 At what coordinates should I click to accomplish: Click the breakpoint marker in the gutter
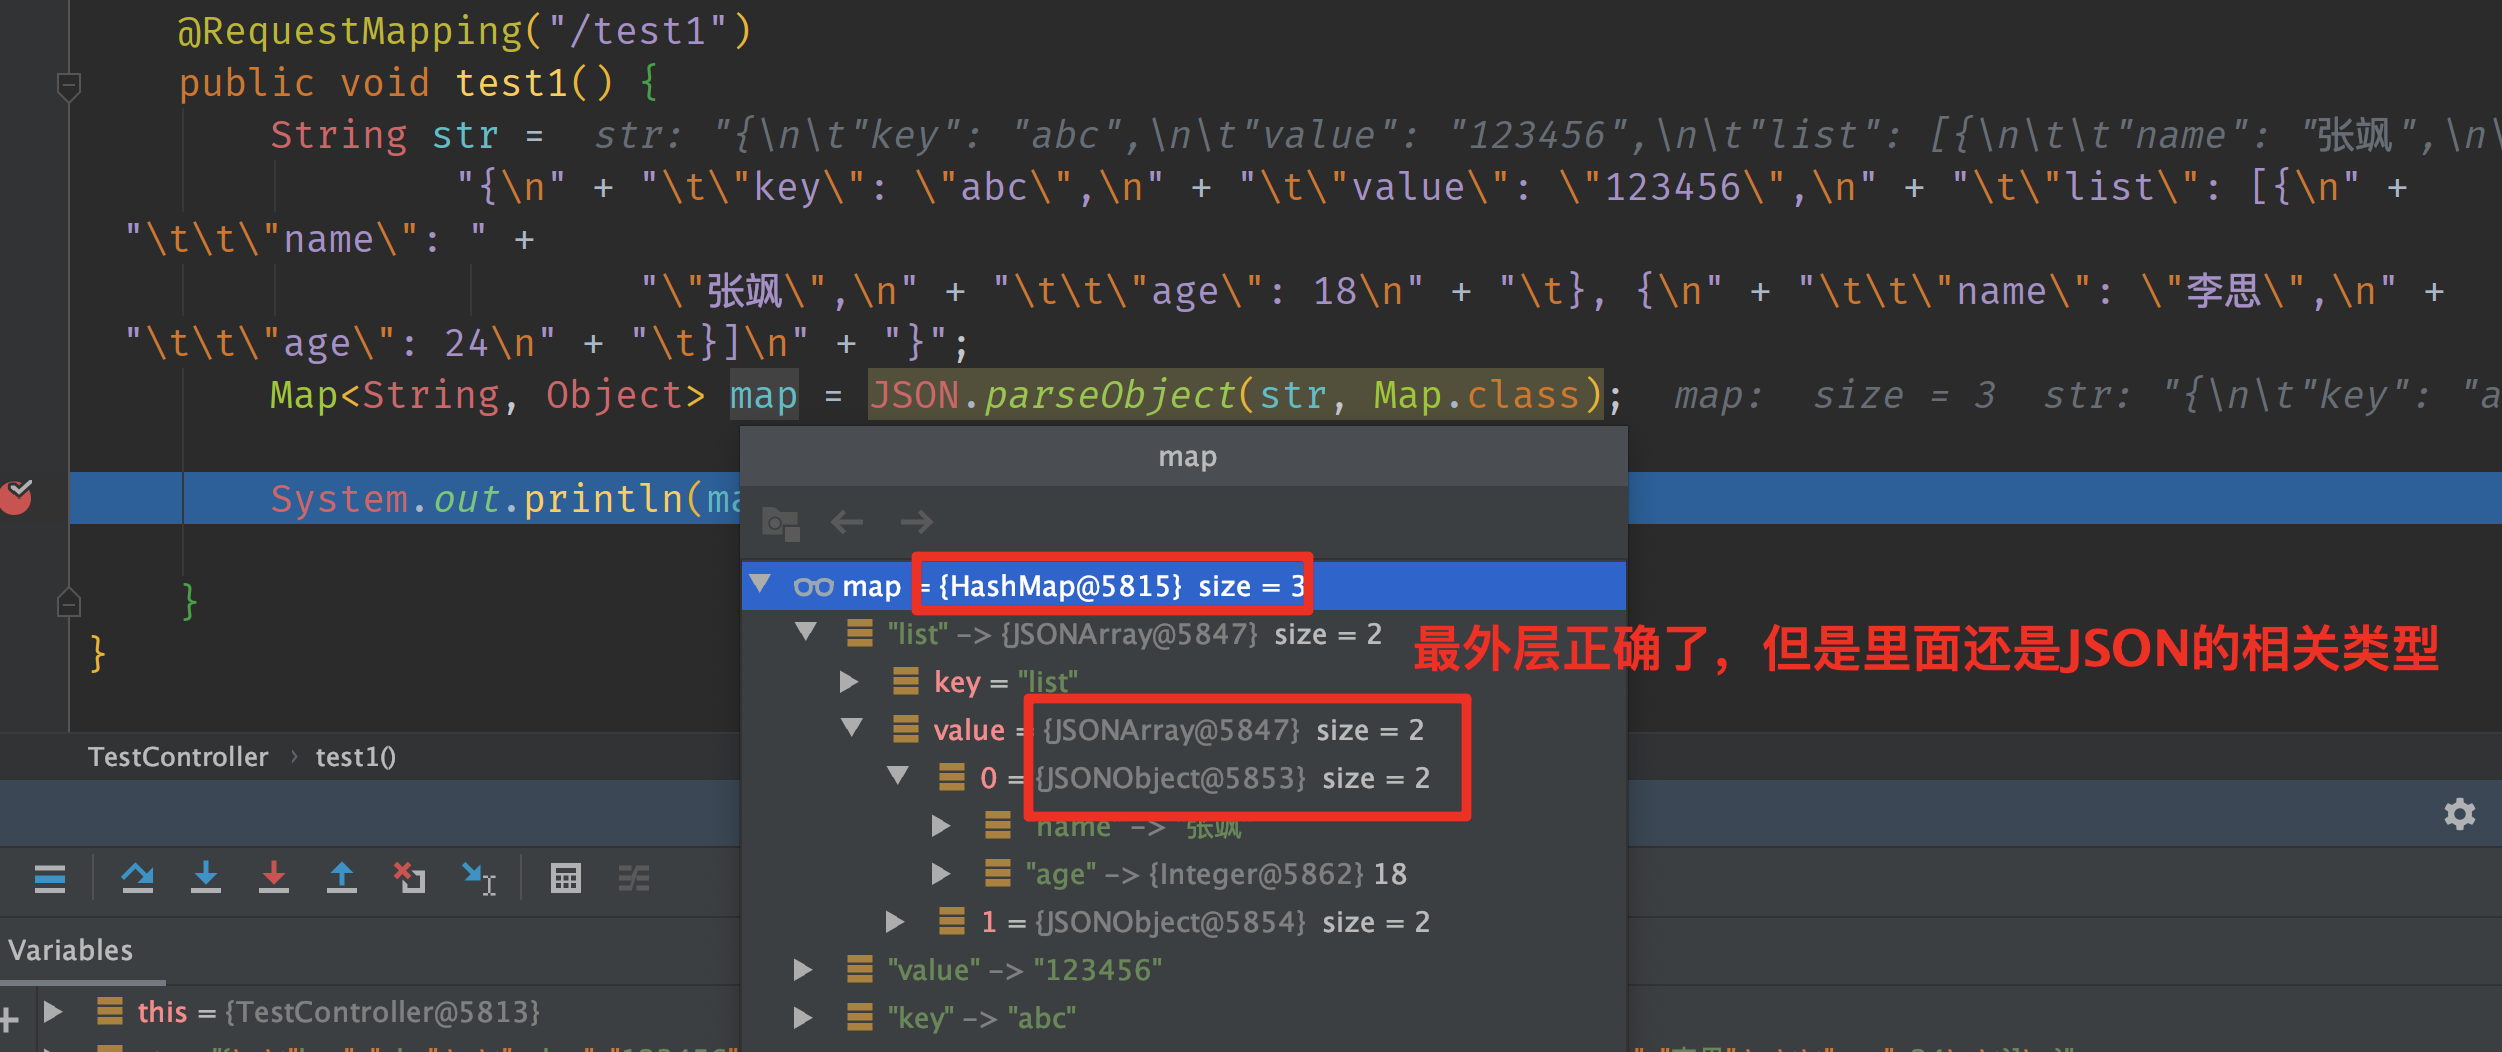[16, 496]
